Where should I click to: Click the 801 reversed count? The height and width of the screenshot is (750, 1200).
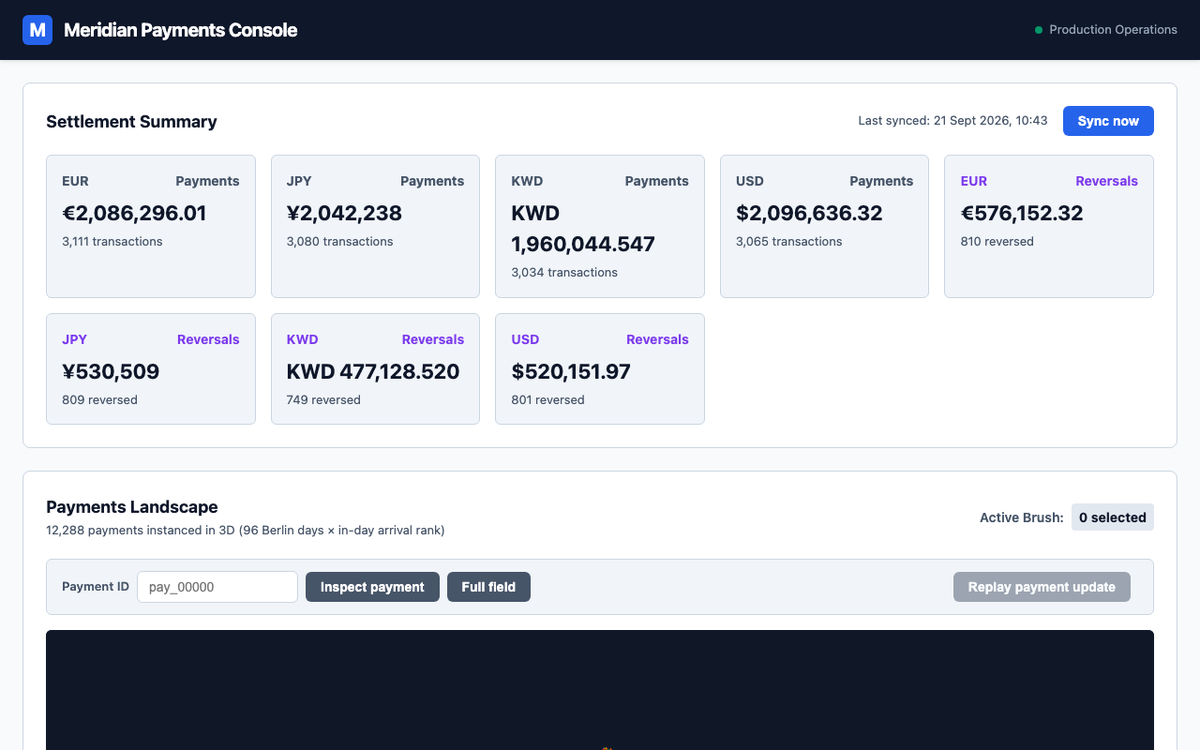(x=548, y=399)
